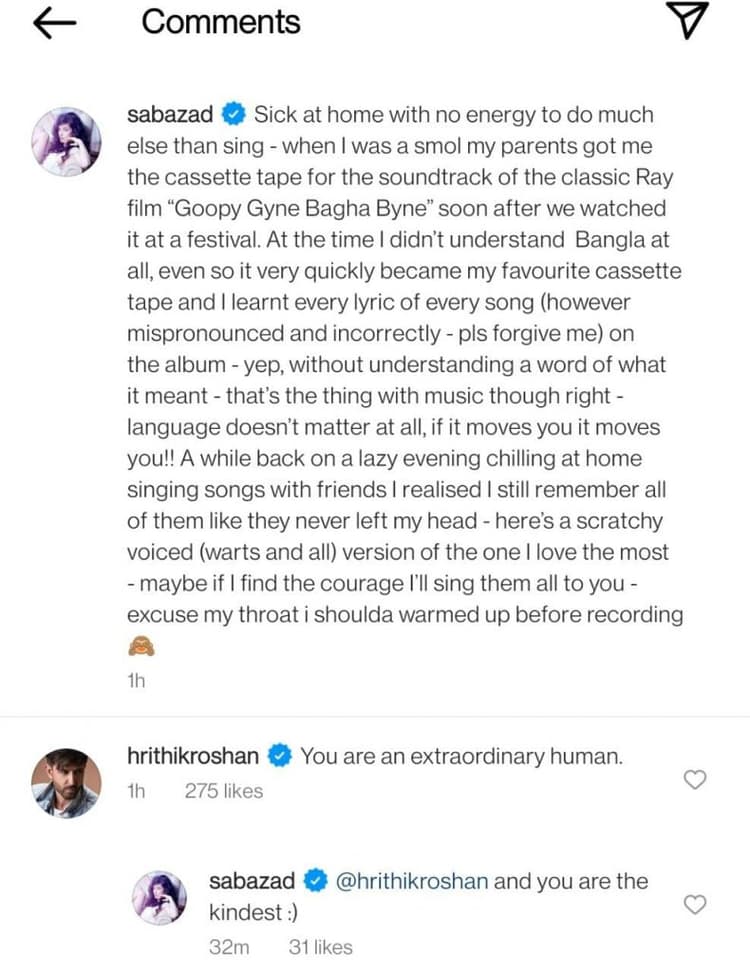
Task: Open hrithikroshan's profile picture
Action: (x=66, y=783)
